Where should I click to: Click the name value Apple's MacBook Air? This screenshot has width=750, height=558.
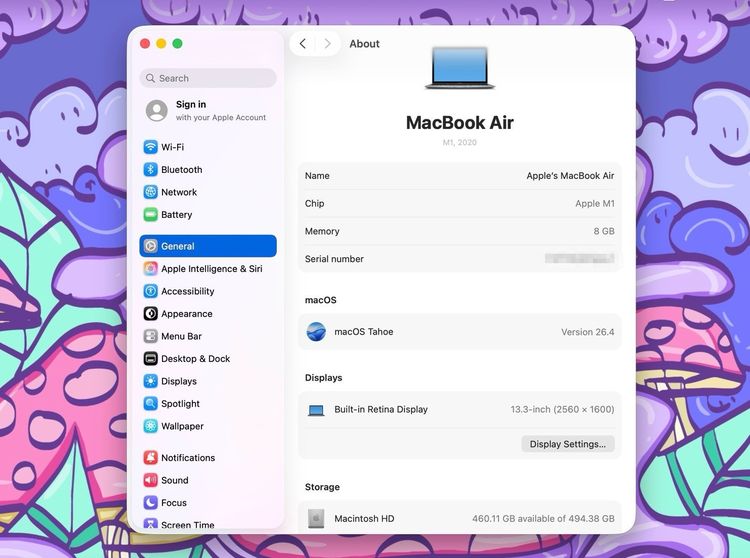(x=570, y=175)
